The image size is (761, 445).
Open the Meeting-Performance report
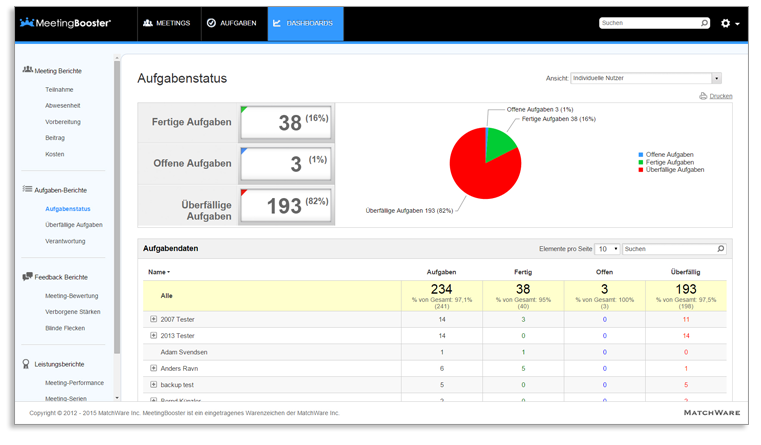point(74,383)
